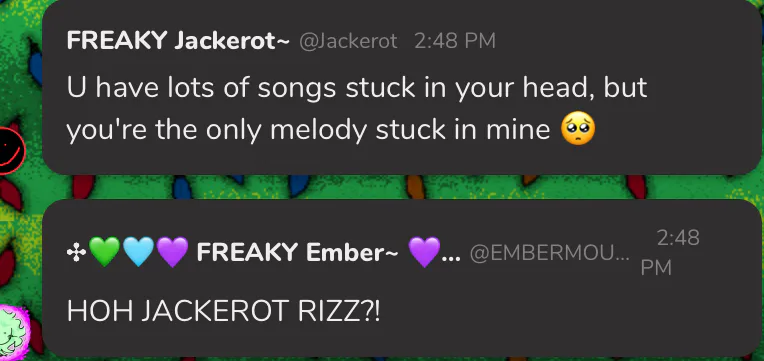Viewport: 764px width, 361px height.
Task: Click the purple heart after FREAKY Ember~
Action: tap(424, 252)
